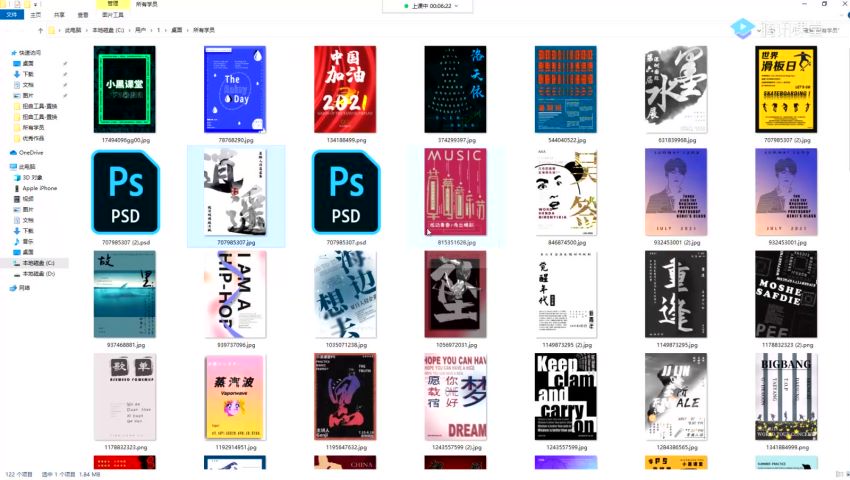Click 所有学员 in the address breadcrumb
The image size is (850, 480).
(x=204, y=30)
